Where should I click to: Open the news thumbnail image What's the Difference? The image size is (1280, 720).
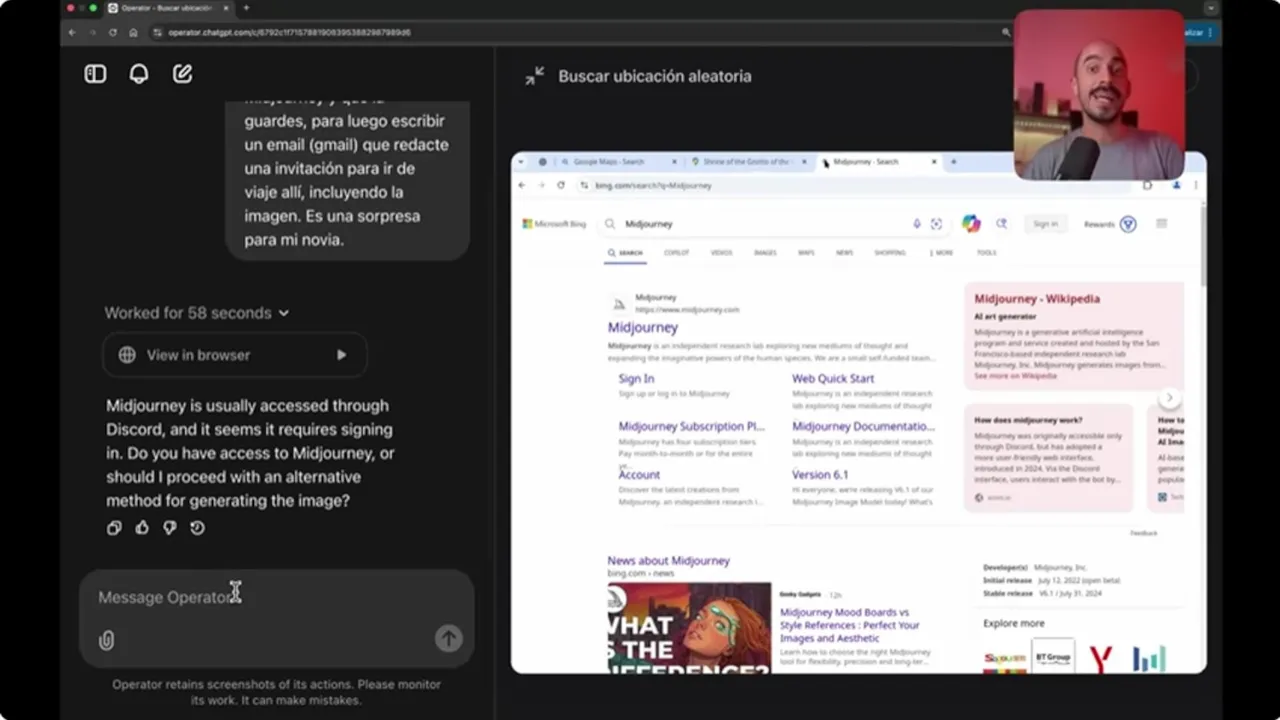click(689, 628)
